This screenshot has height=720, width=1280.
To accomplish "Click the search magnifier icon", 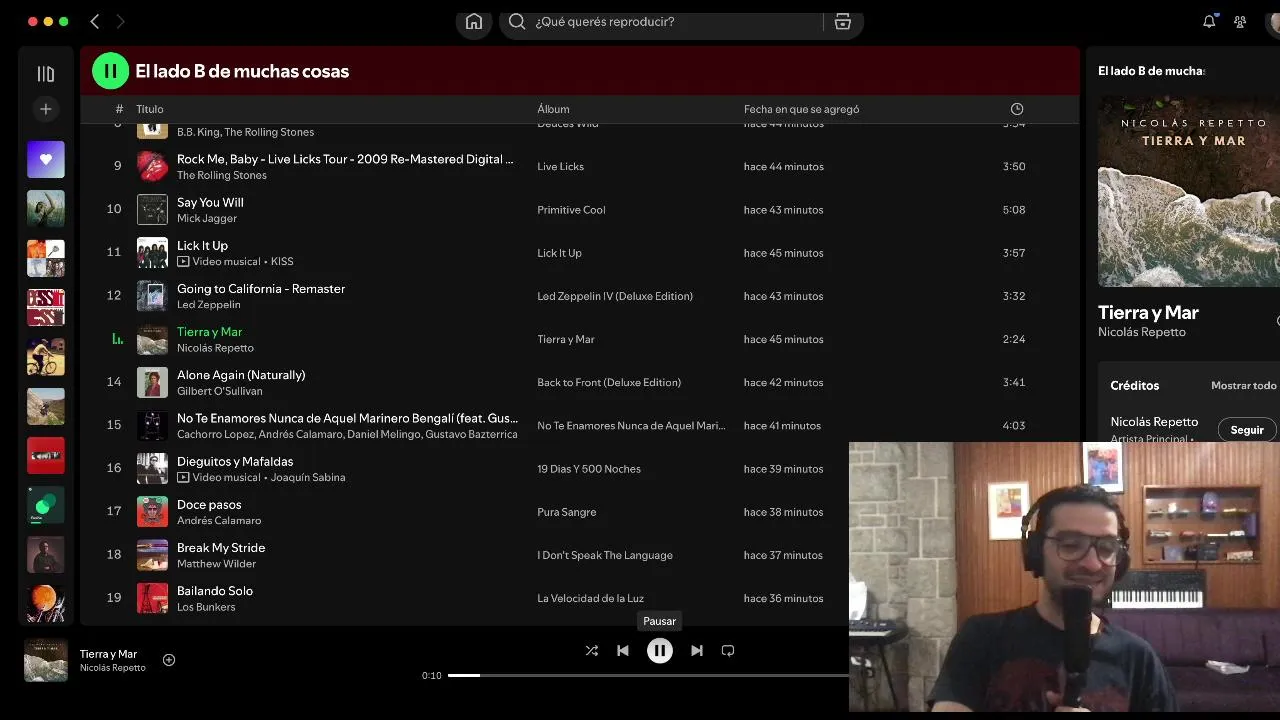I will tap(517, 22).
